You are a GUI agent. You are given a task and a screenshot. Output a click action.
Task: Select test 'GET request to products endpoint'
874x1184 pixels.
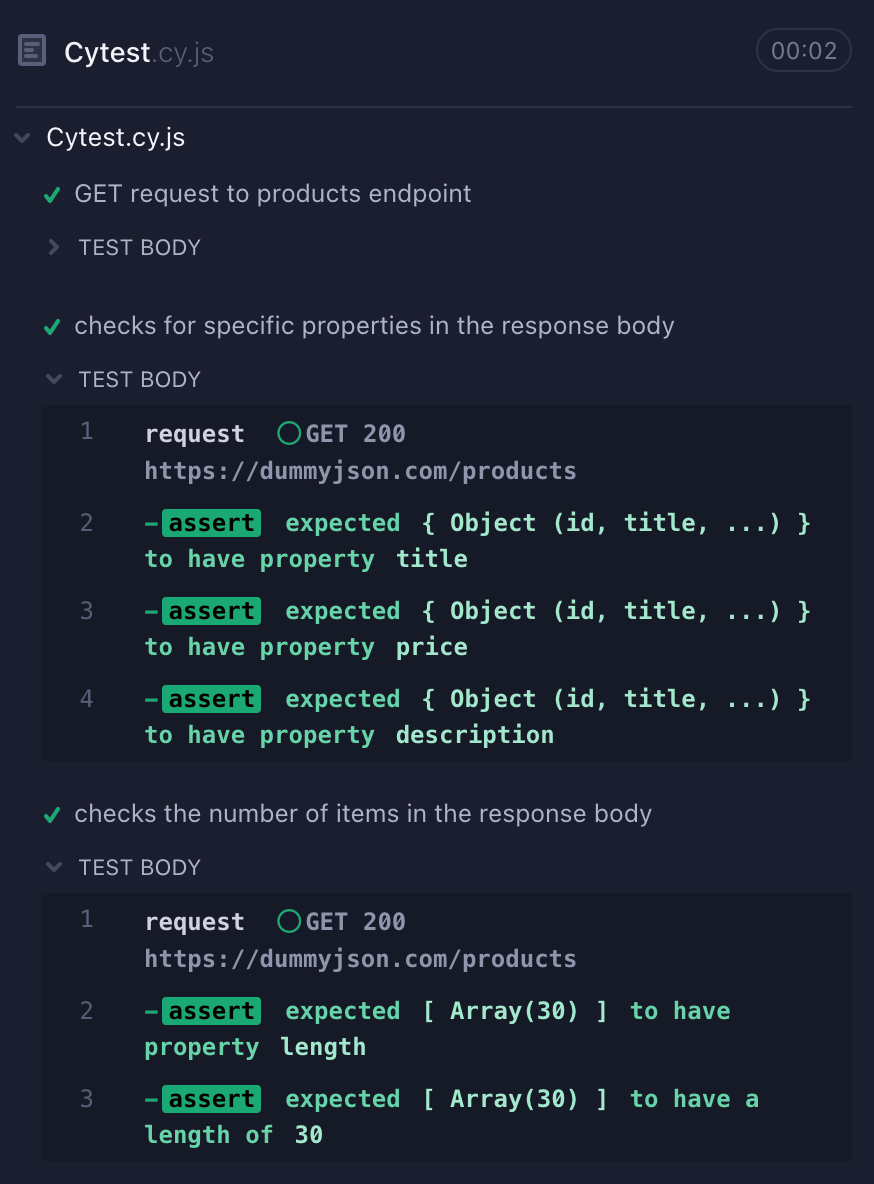point(273,194)
